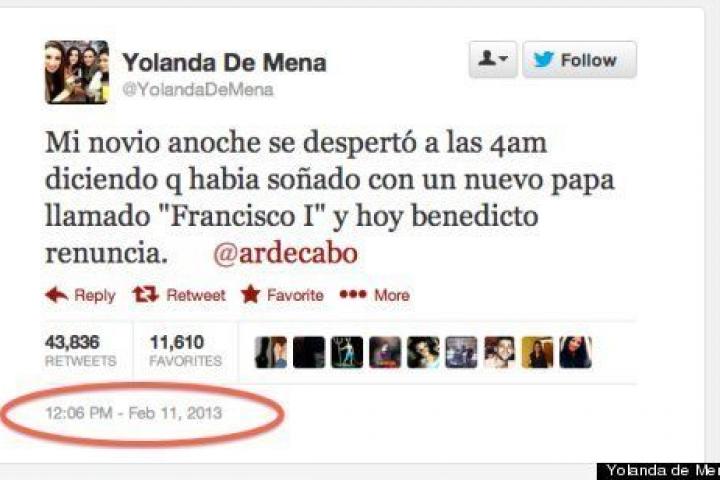
Task: Open the 12:06 PM - Feb 11, 2013 timestamp
Action: [x=134, y=413]
